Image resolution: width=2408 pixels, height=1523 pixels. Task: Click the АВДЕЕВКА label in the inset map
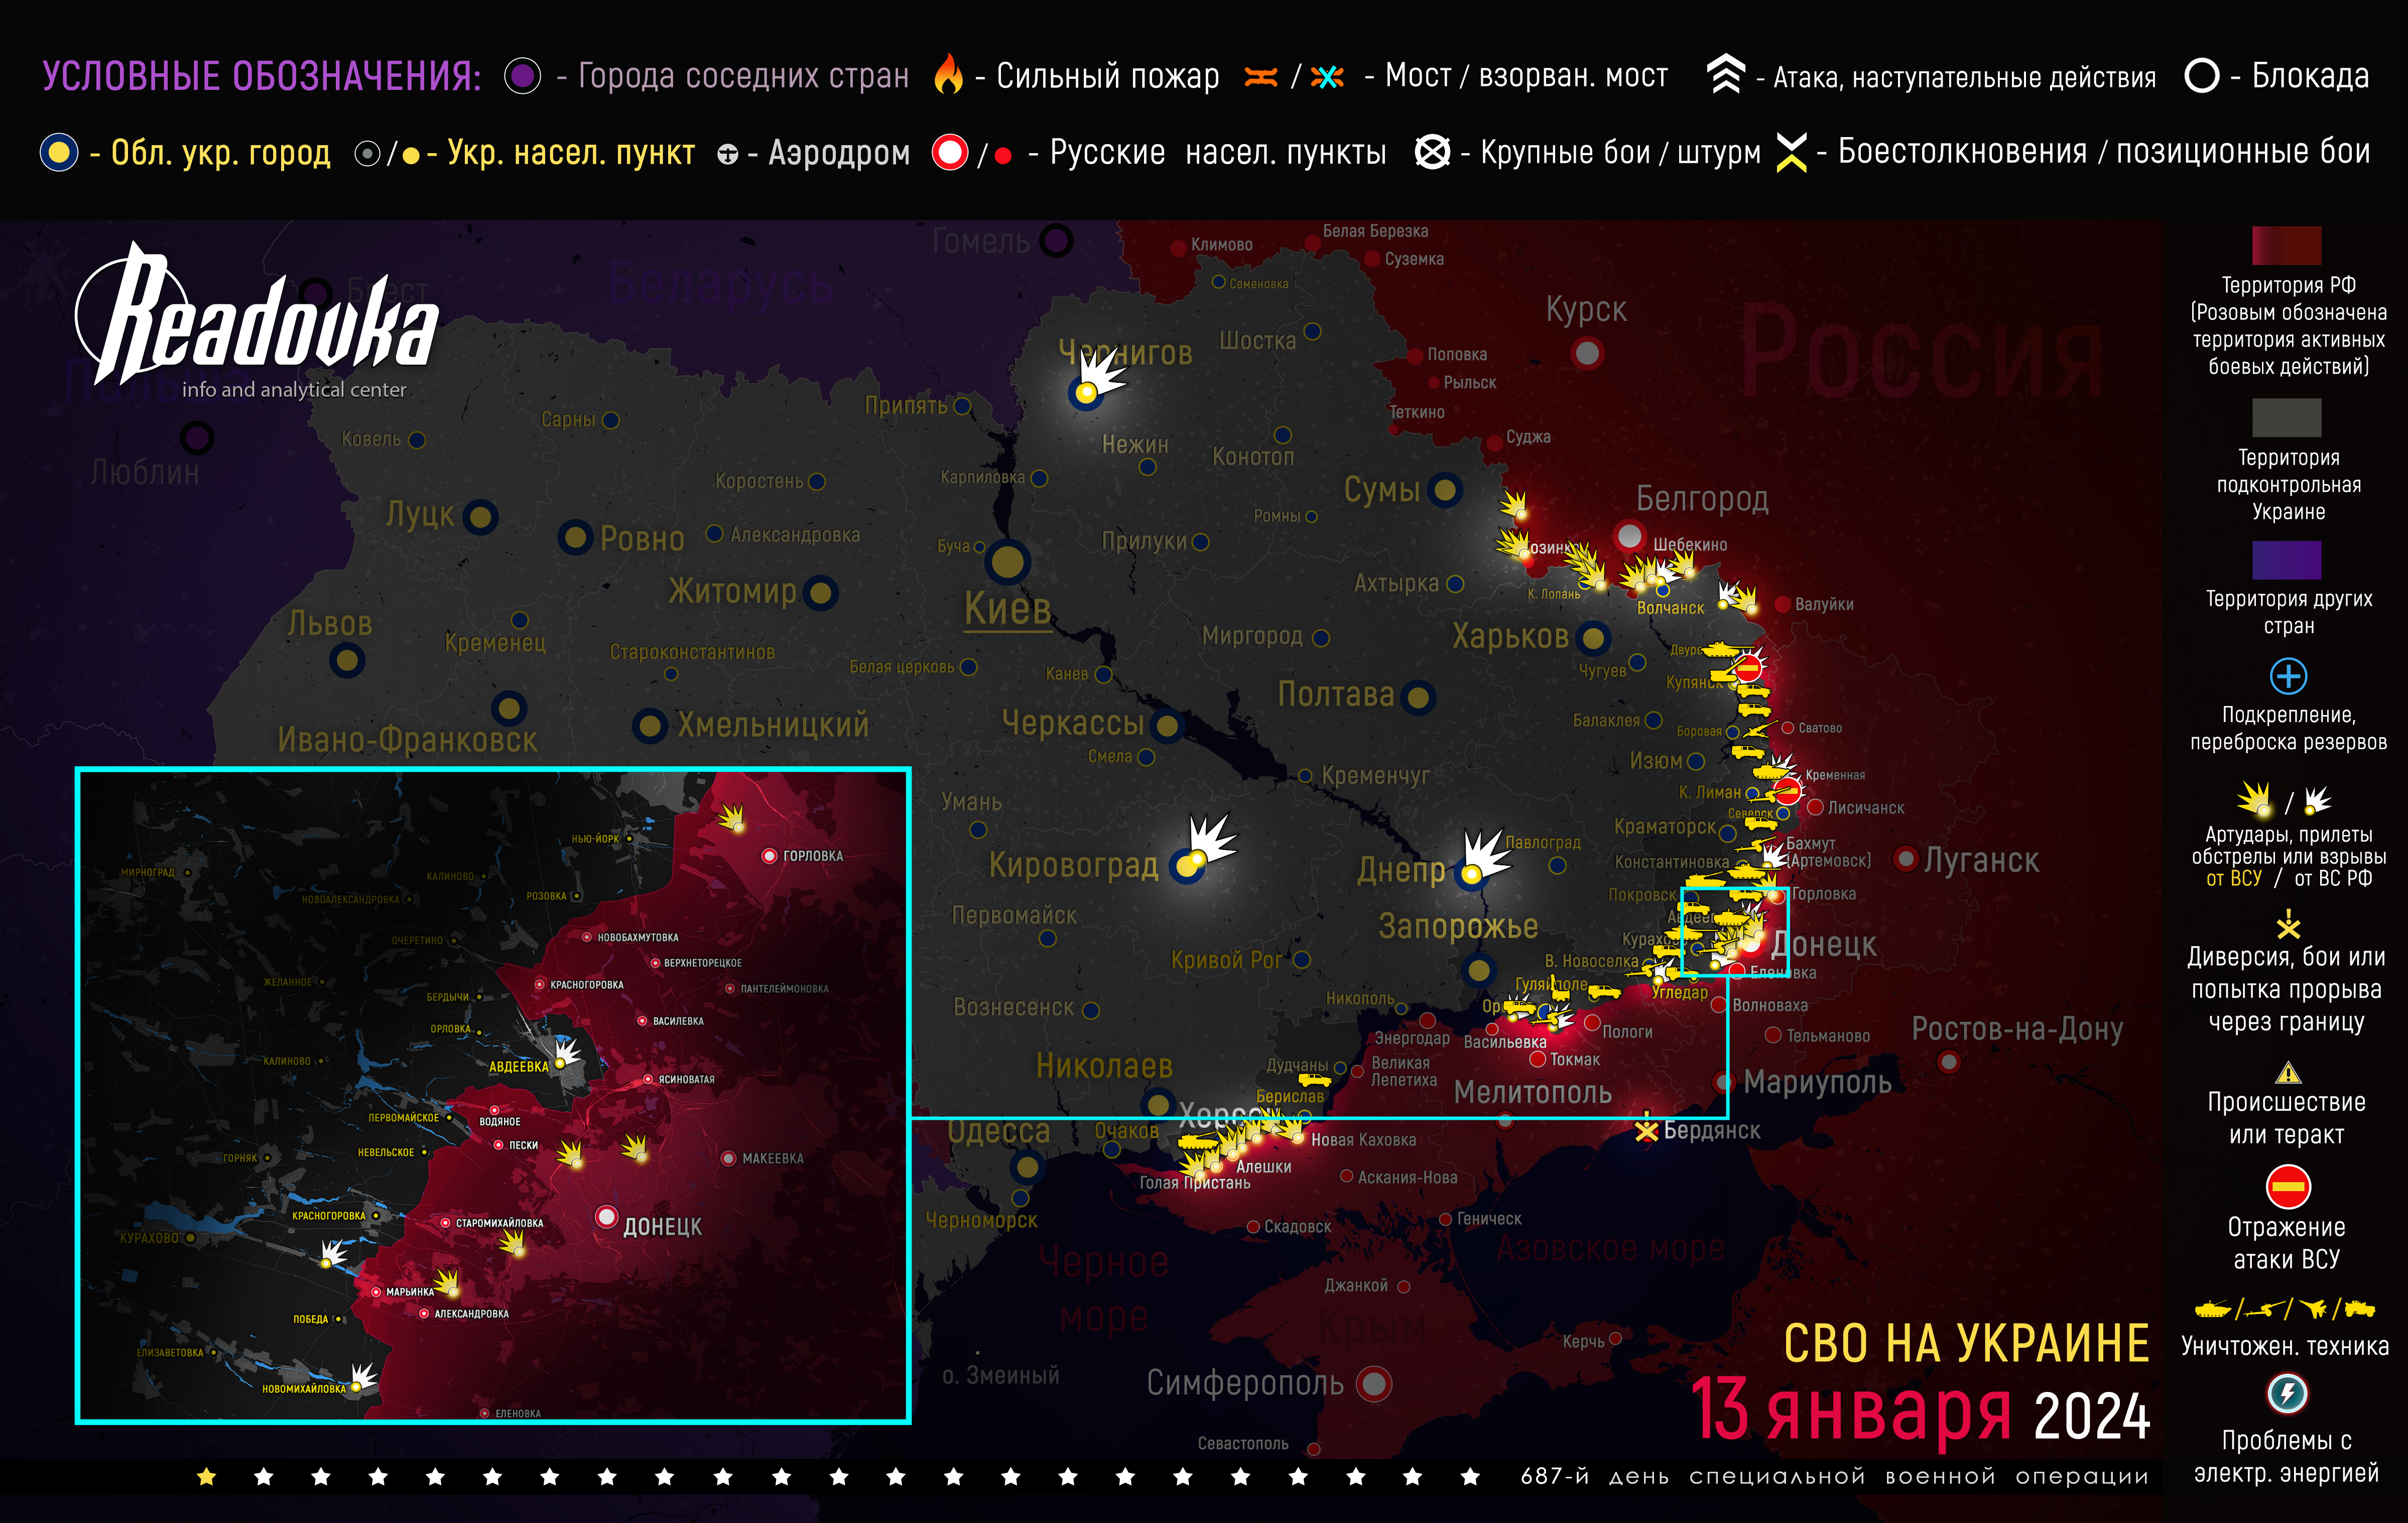point(518,1066)
